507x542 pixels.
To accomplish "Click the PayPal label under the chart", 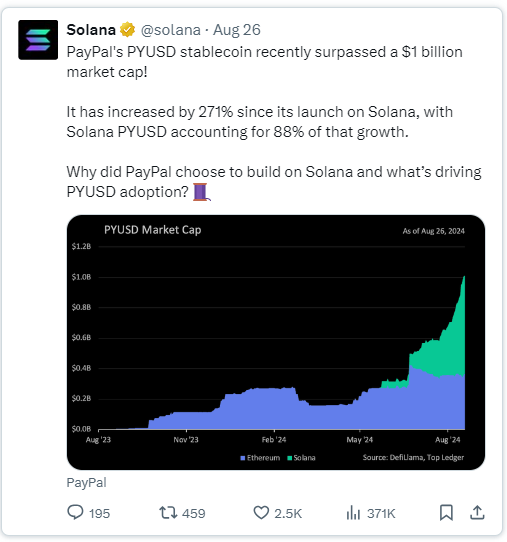I will click(86, 483).
